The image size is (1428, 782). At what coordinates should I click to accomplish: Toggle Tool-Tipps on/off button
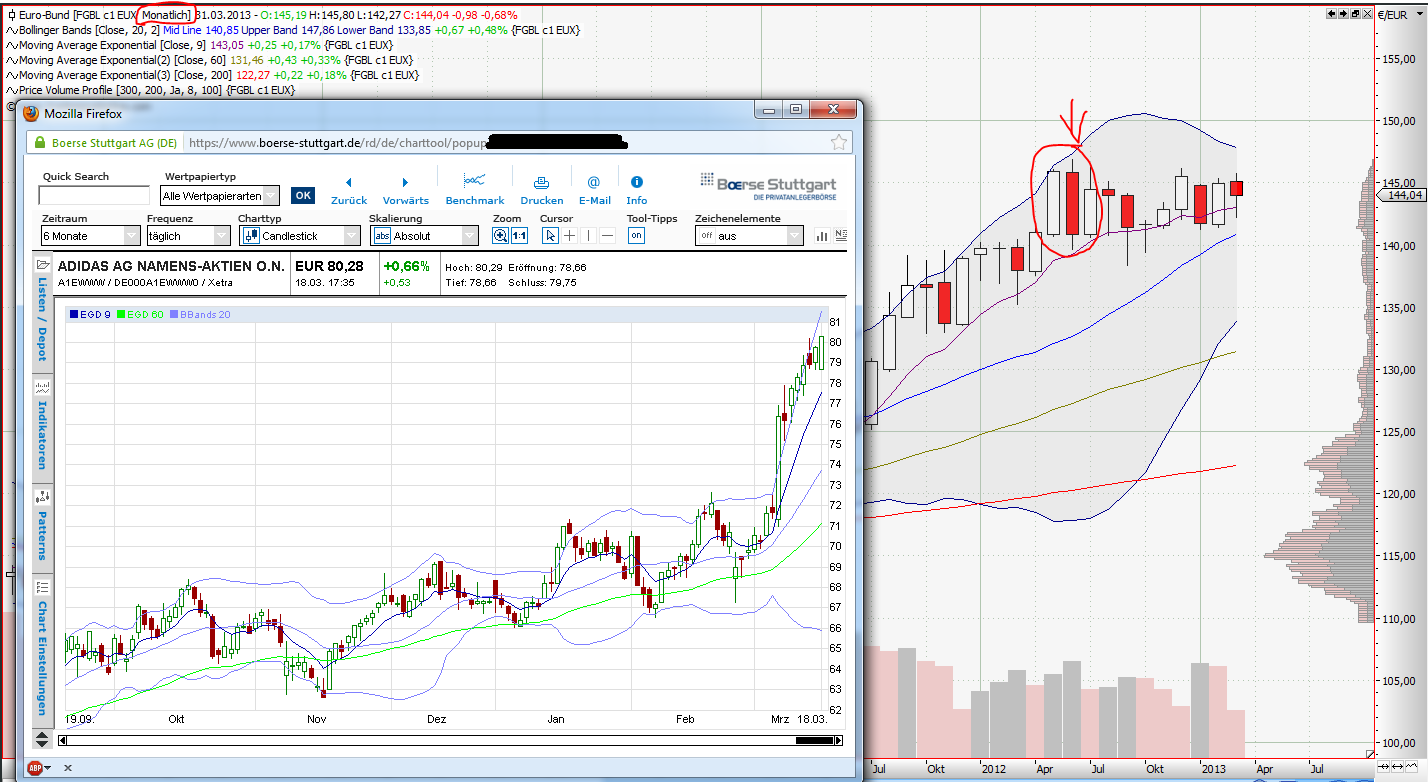click(x=636, y=236)
